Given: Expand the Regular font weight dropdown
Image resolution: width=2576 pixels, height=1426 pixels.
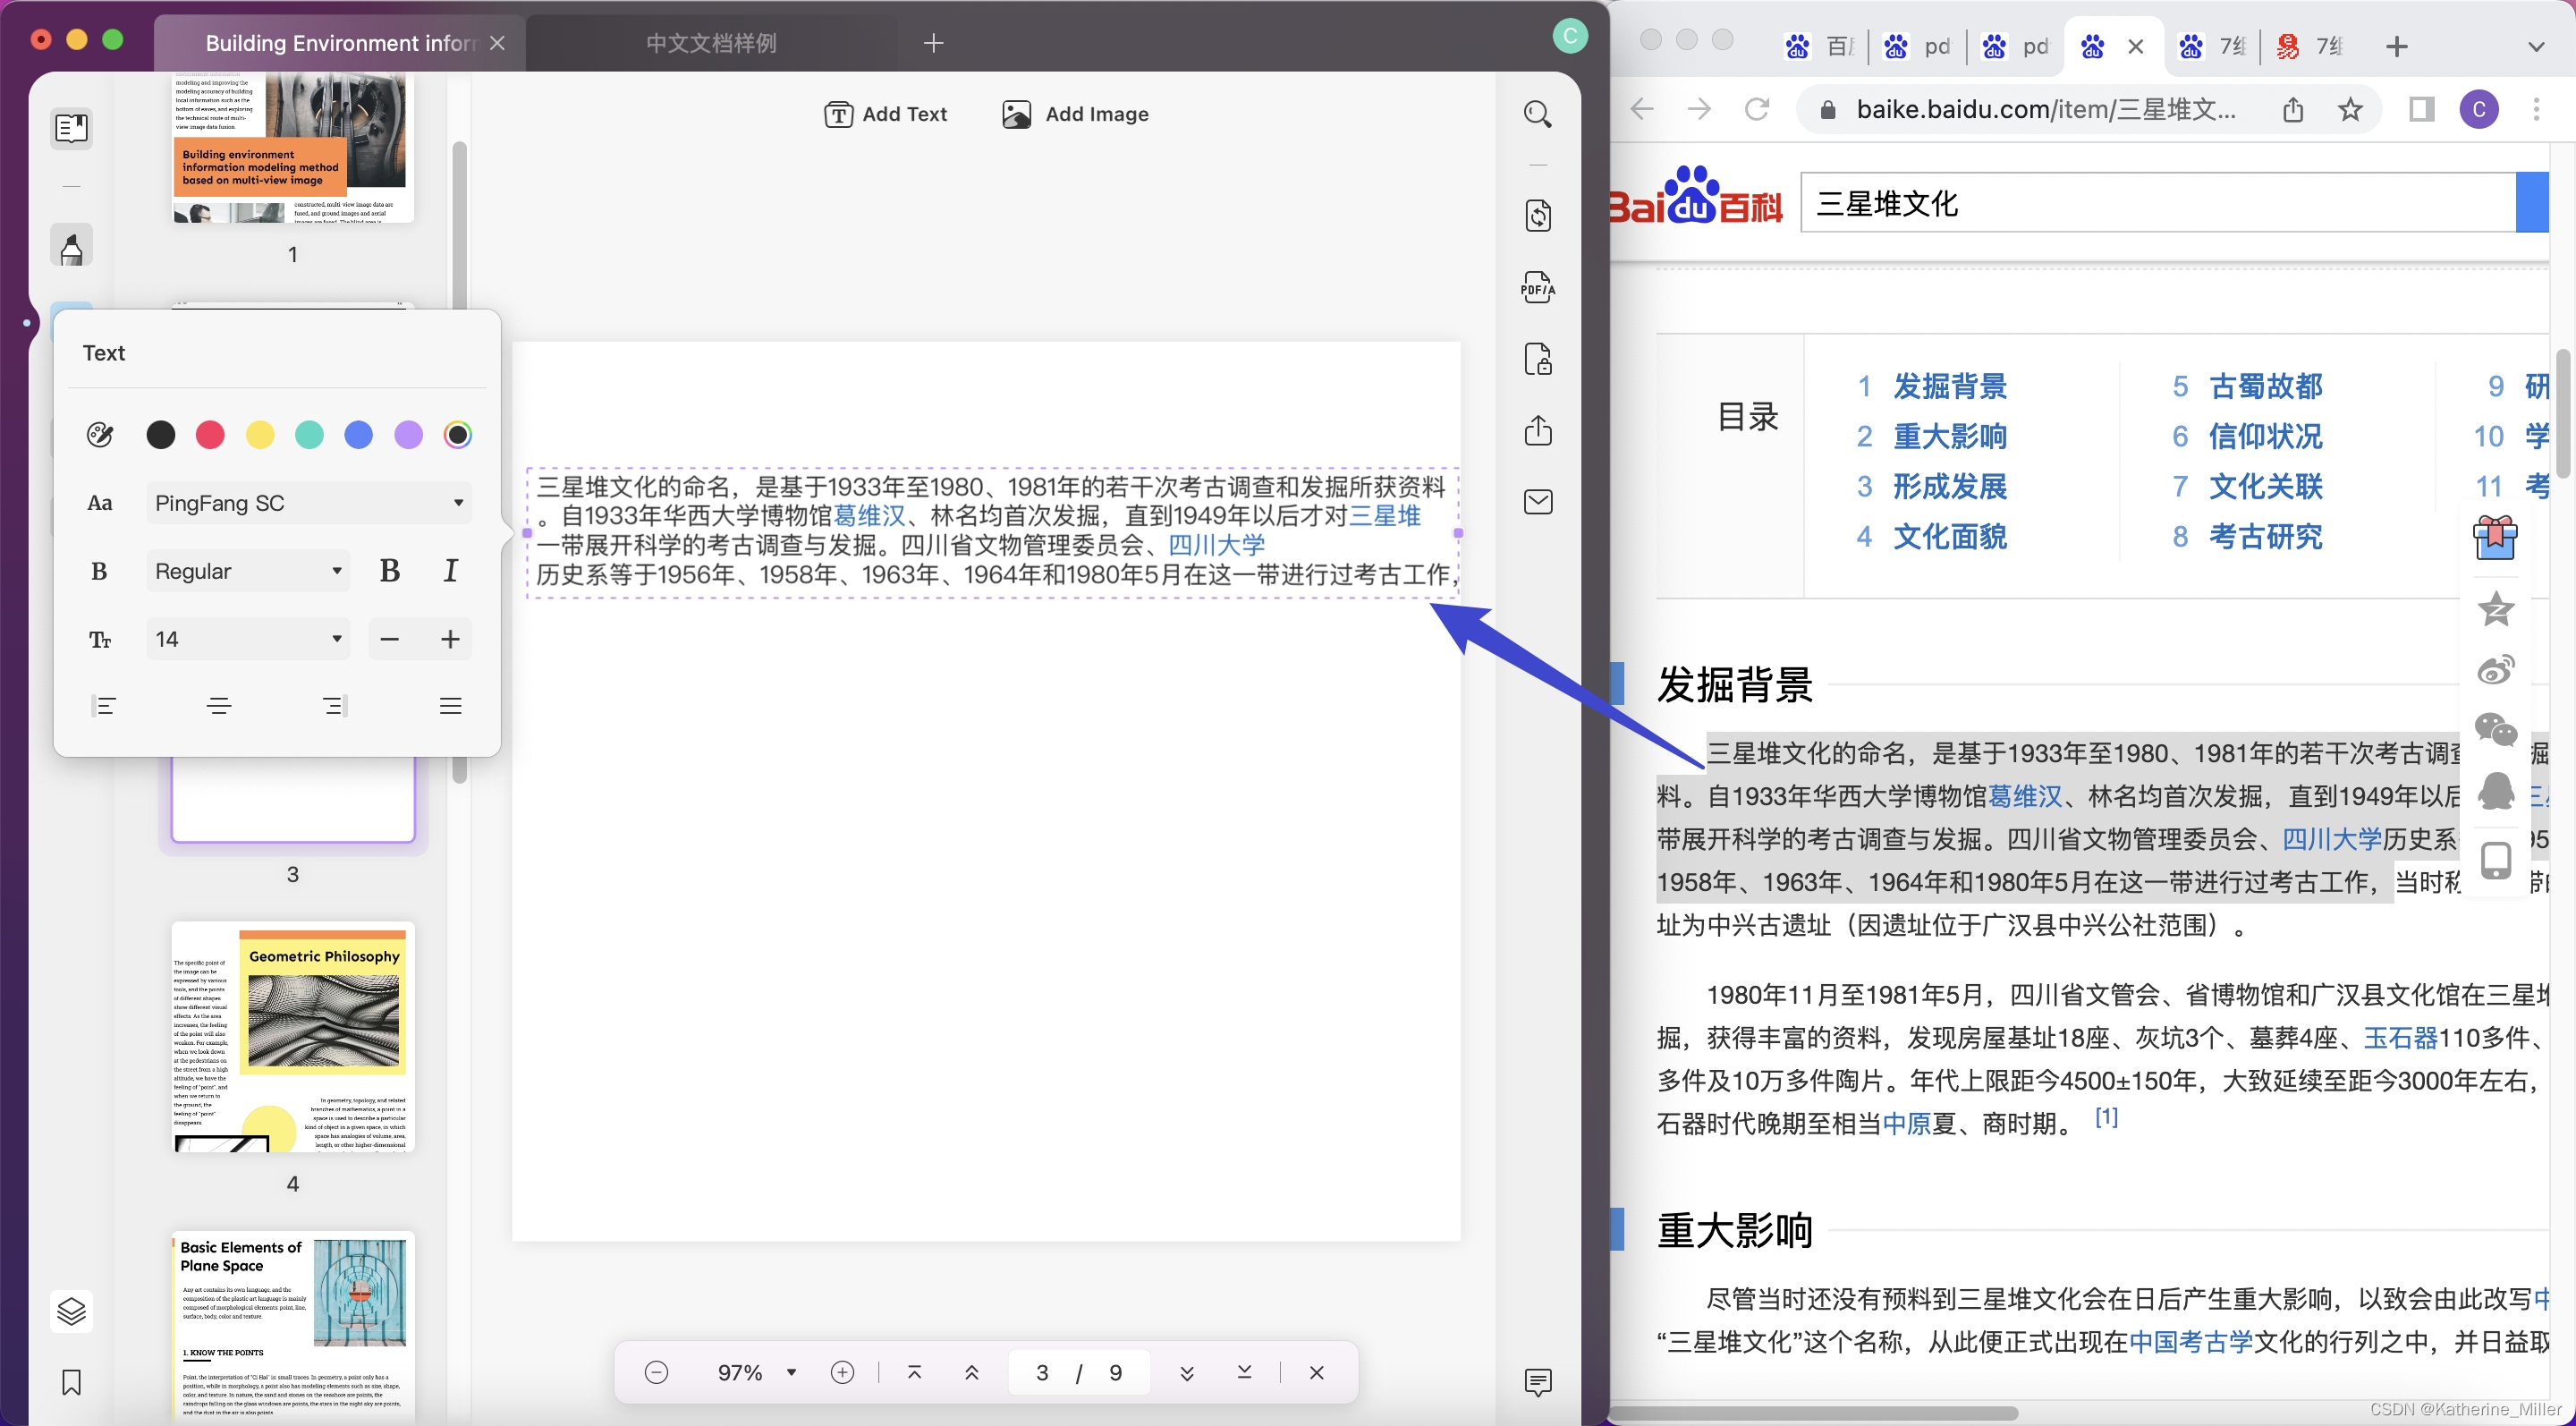Looking at the screenshot, I should [248, 571].
